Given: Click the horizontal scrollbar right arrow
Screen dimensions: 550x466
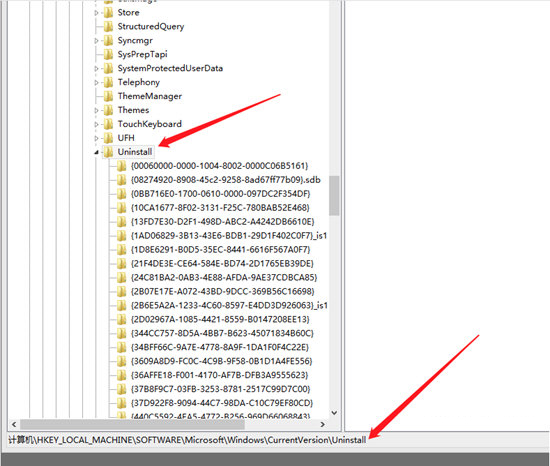Looking at the screenshot, I should (323, 425).
